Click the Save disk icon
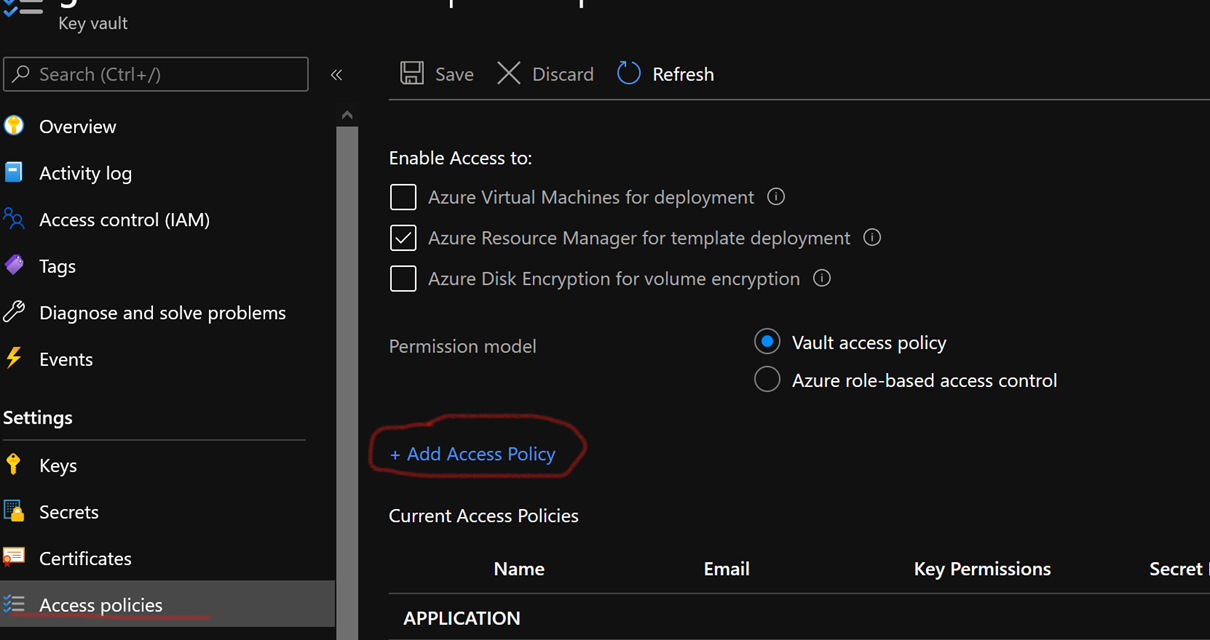 (x=412, y=73)
